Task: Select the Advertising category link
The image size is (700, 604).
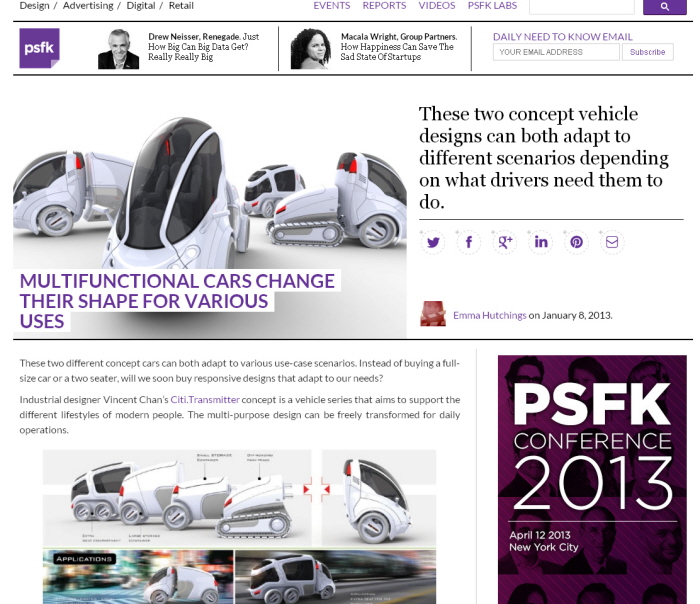Action: pyautogui.click(x=88, y=6)
